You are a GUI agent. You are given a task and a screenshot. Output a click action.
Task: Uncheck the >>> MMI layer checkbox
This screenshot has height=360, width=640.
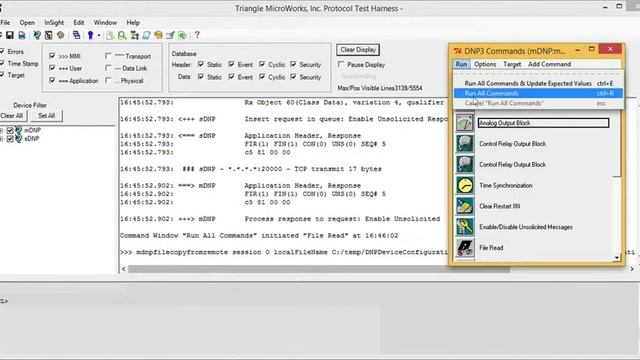click(52, 56)
